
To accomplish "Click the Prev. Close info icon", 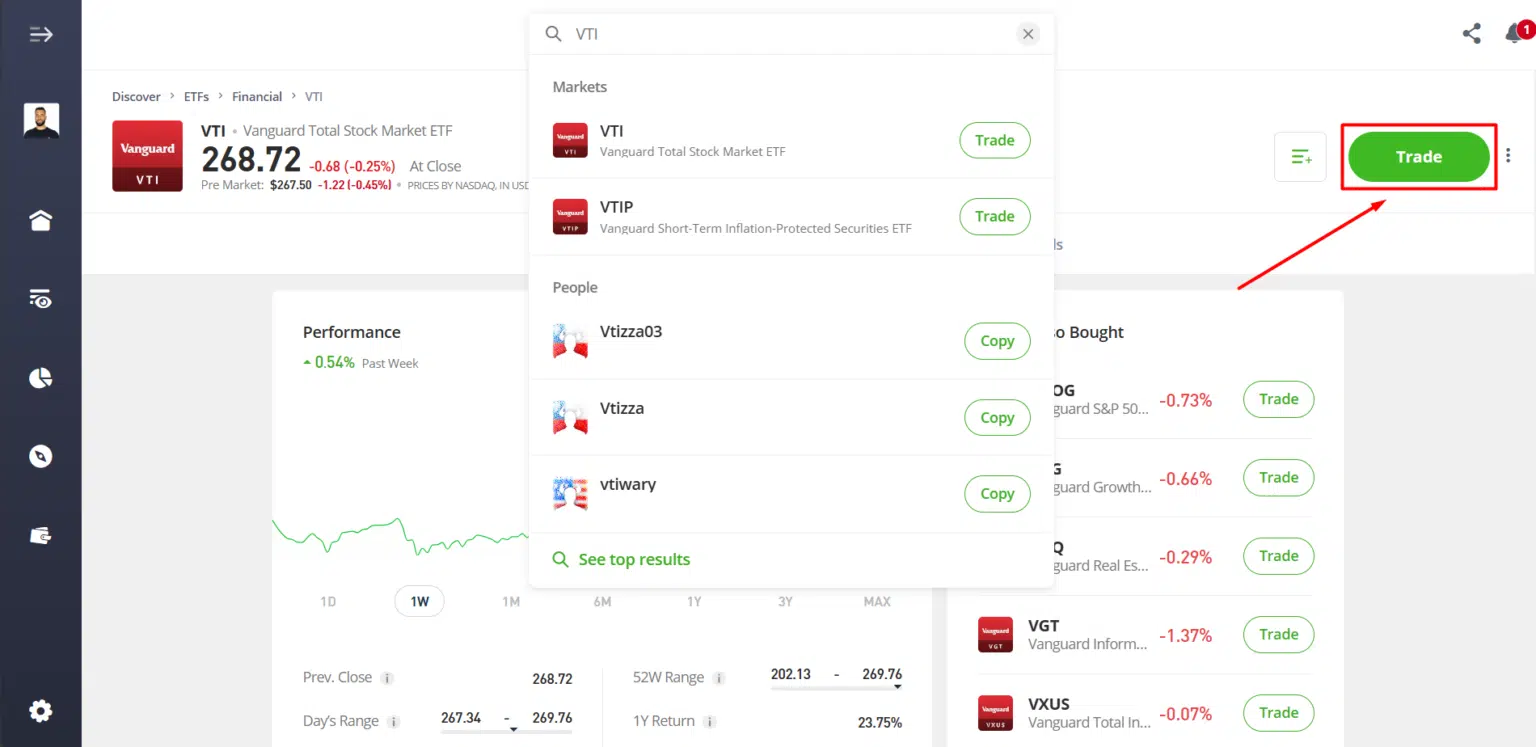I will pos(387,678).
